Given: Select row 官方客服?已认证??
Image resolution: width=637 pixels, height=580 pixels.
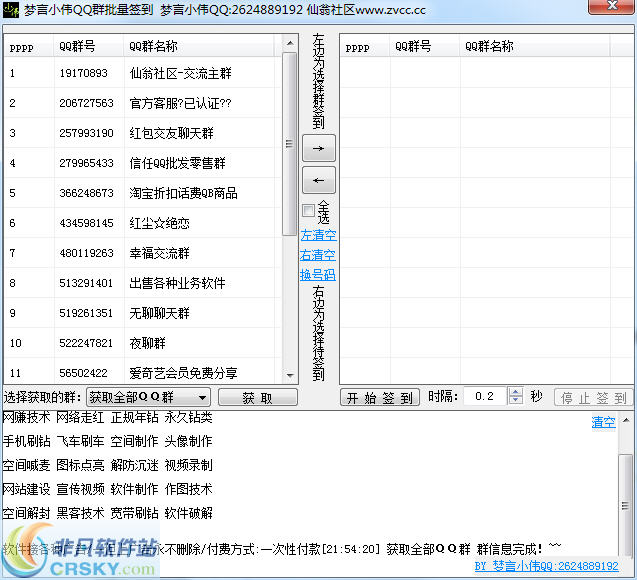Looking at the screenshot, I should point(142,103).
